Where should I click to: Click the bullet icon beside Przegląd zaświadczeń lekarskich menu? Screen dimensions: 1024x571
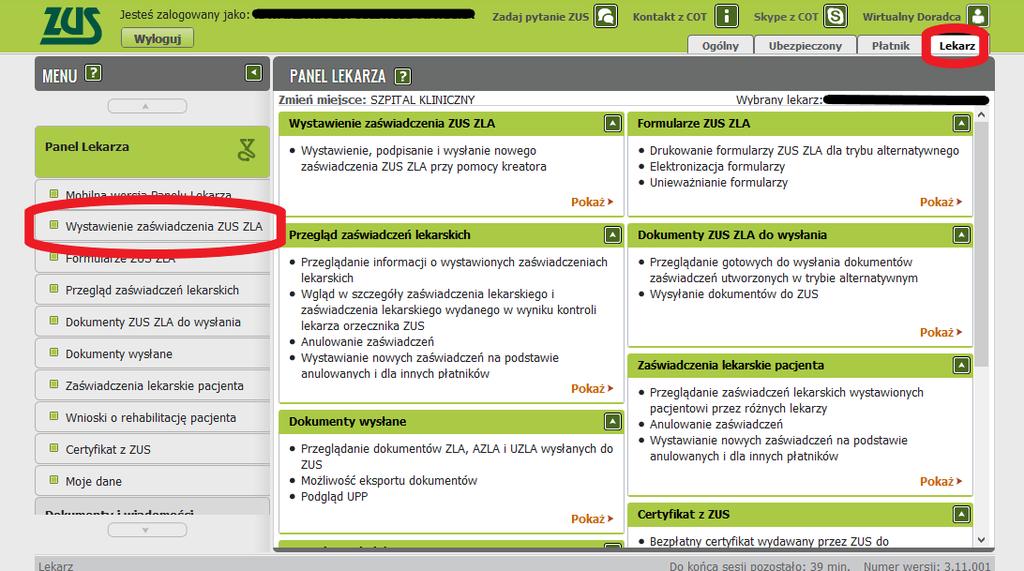(54, 288)
